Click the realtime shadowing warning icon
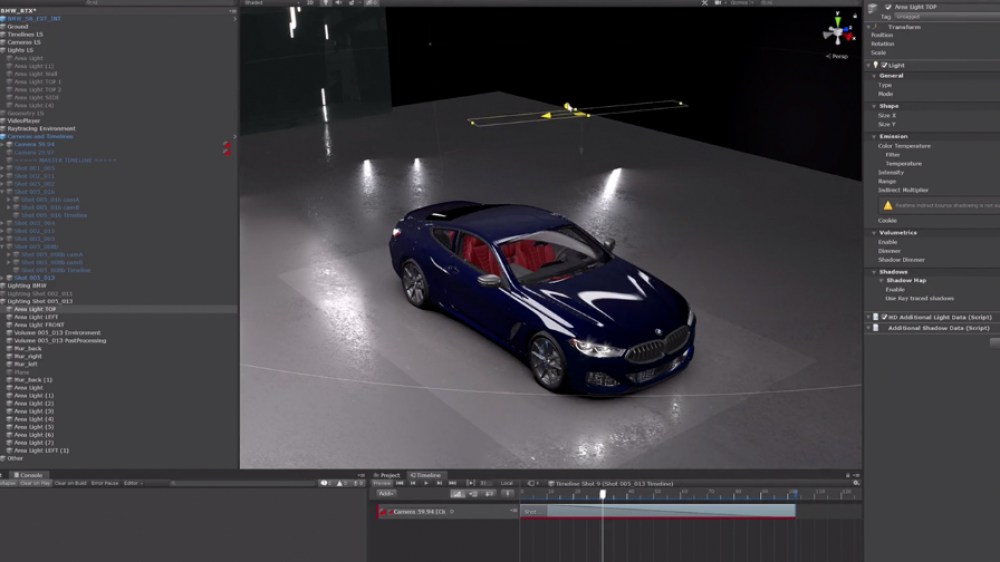1000x562 pixels. click(x=888, y=205)
